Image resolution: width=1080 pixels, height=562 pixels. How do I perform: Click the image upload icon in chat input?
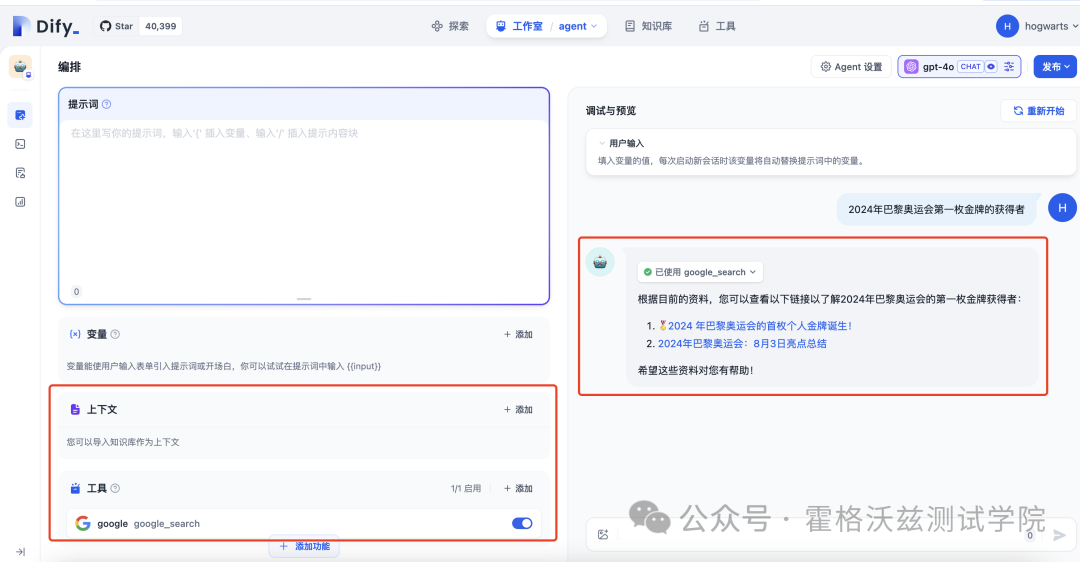click(603, 534)
